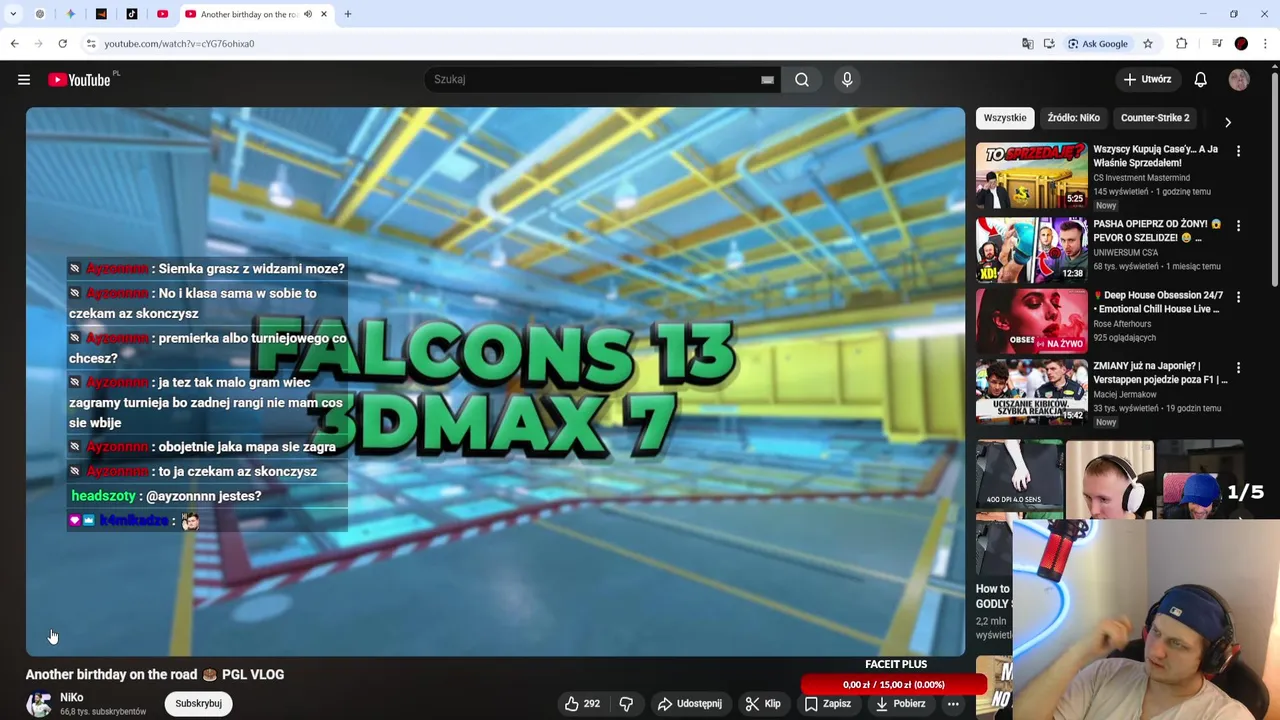Click the 'Zapisz' save button
This screenshot has height=720, width=1280.
(828, 704)
